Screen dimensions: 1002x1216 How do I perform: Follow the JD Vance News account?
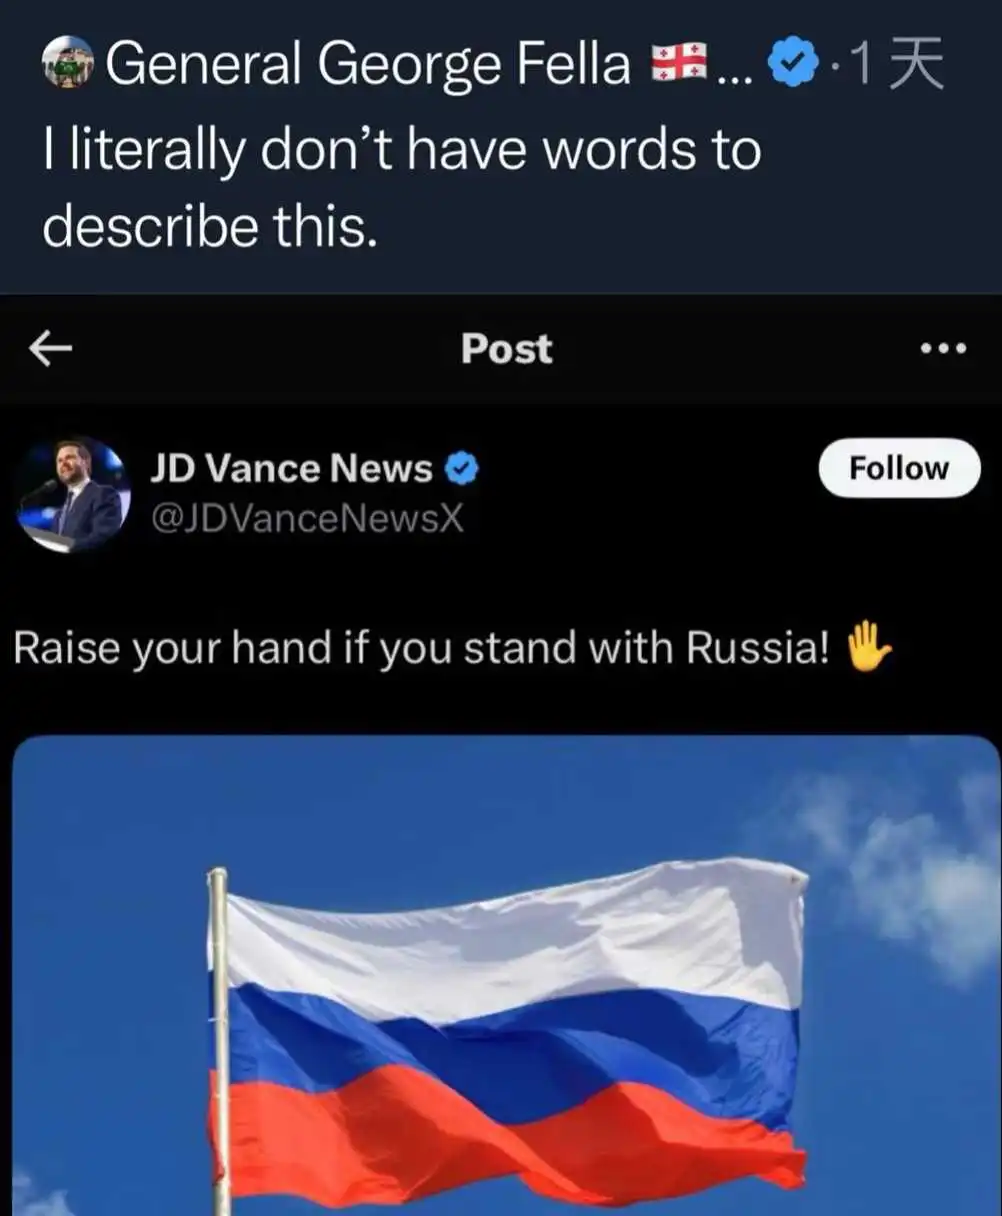coord(899,468)
